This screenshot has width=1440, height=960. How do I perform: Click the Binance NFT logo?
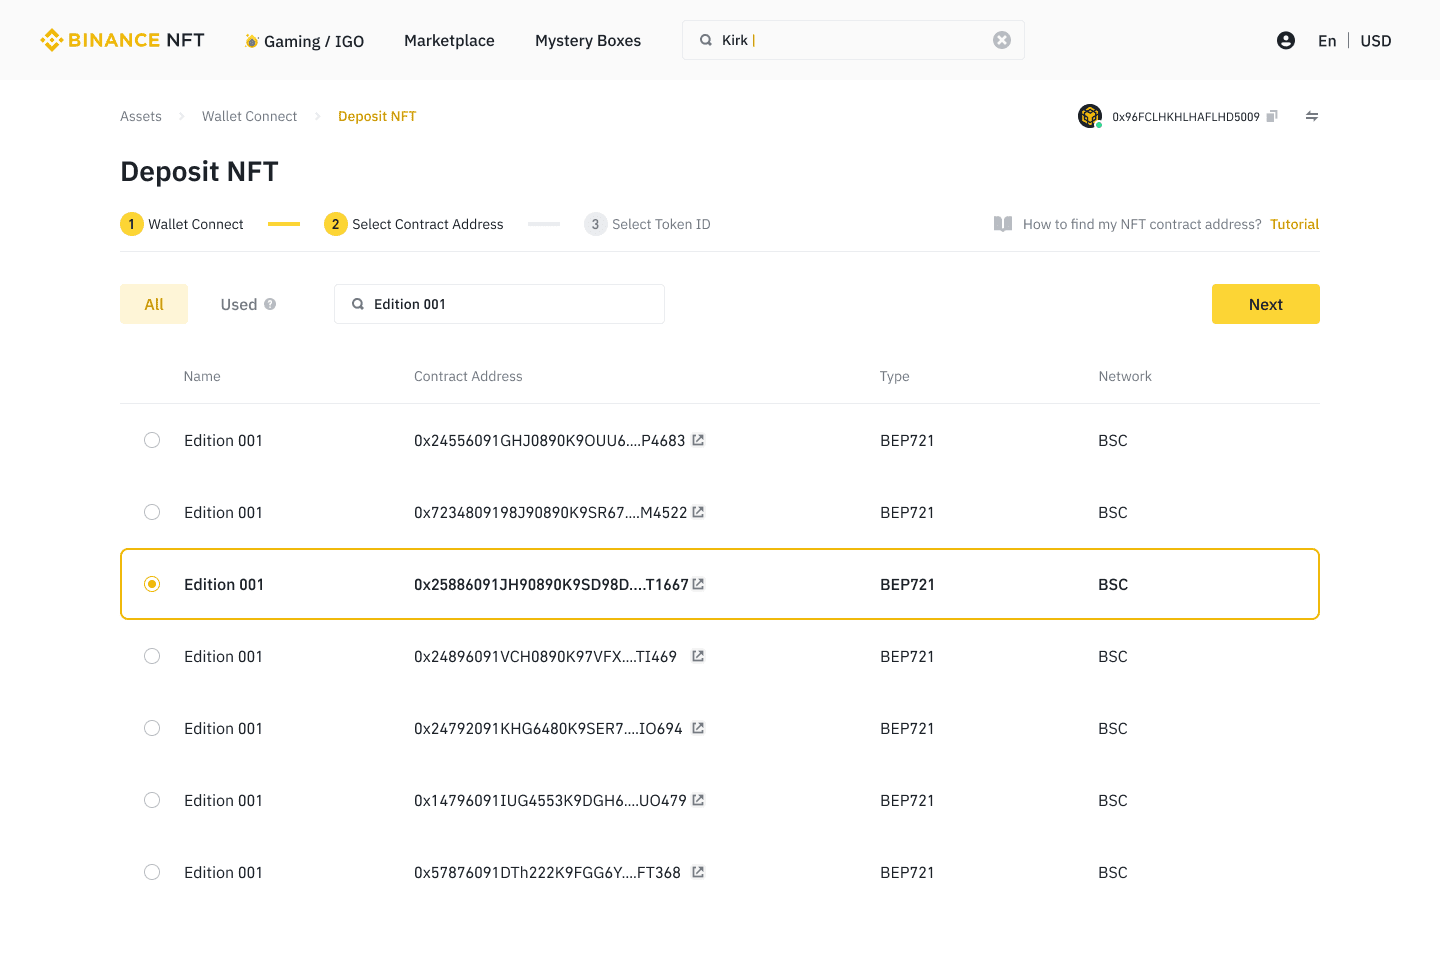coord(122,40)
